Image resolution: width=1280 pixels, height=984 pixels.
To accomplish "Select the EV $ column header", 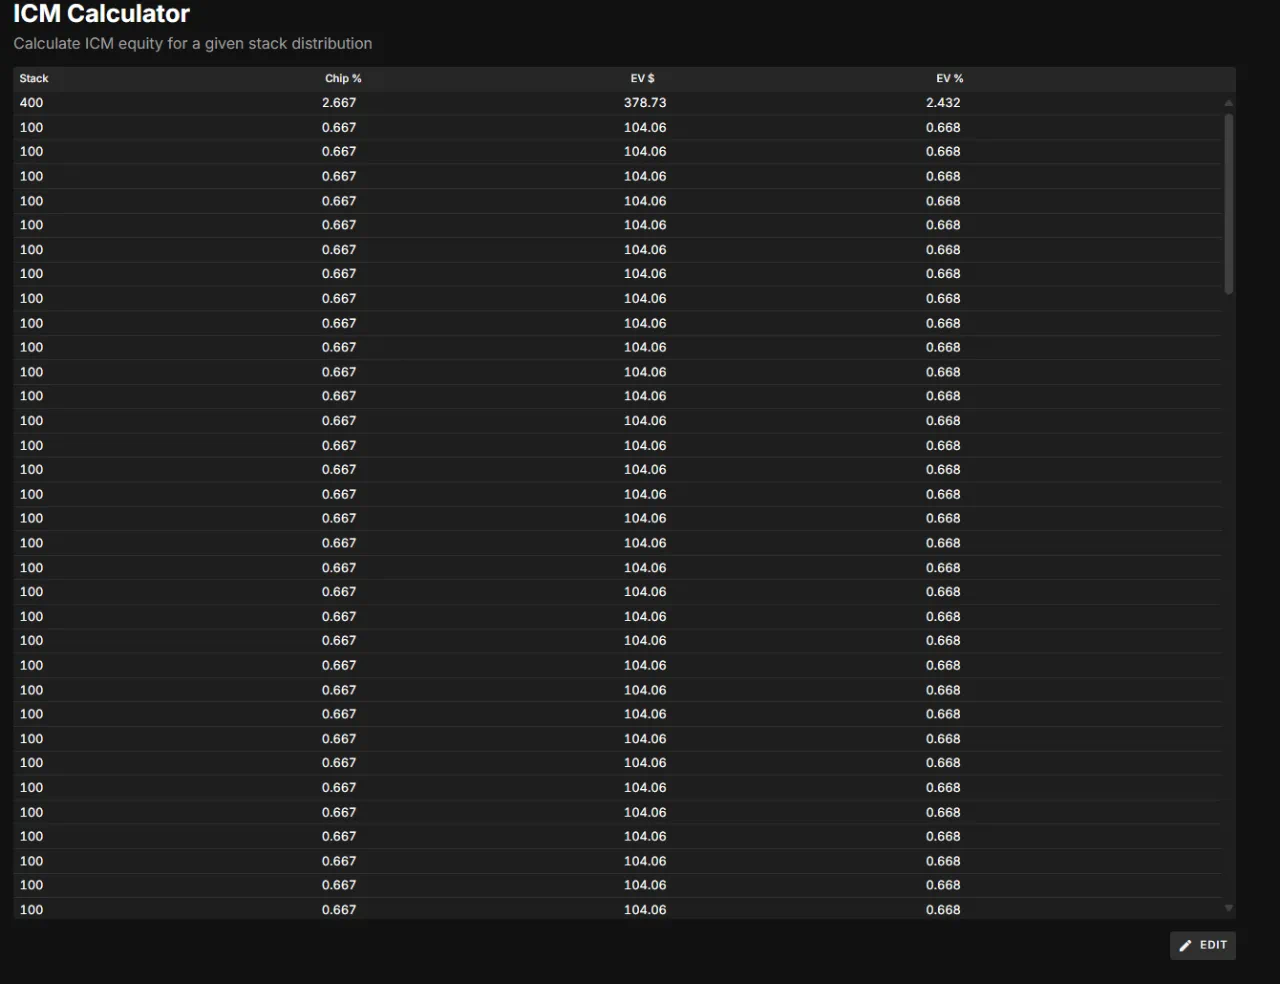I will [643, 78].
